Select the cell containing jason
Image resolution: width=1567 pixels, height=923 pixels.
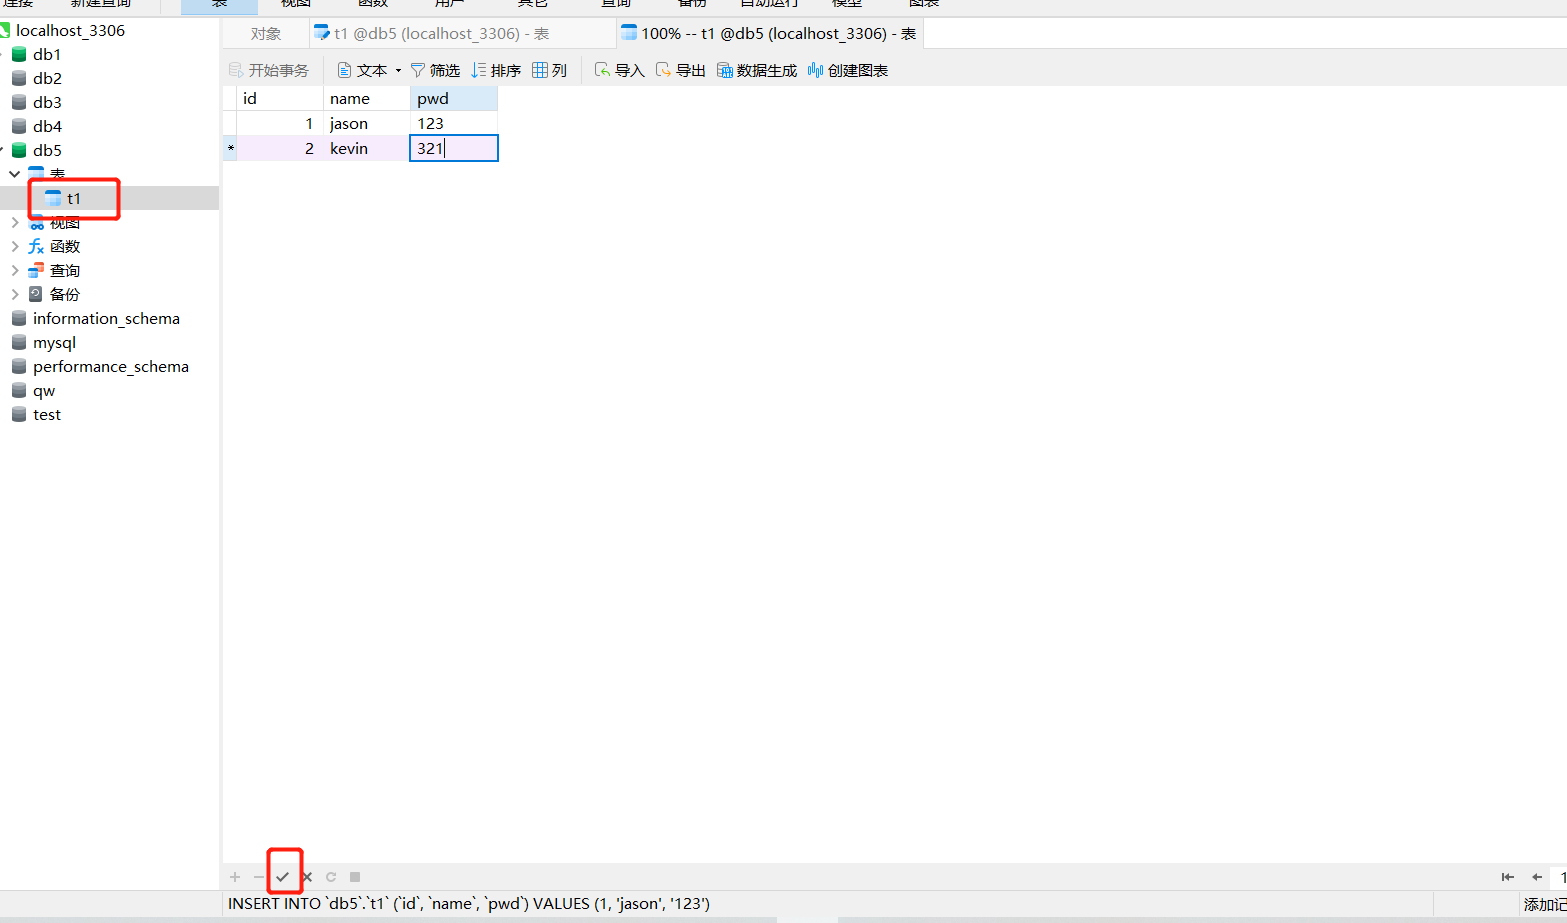[367, 123]
